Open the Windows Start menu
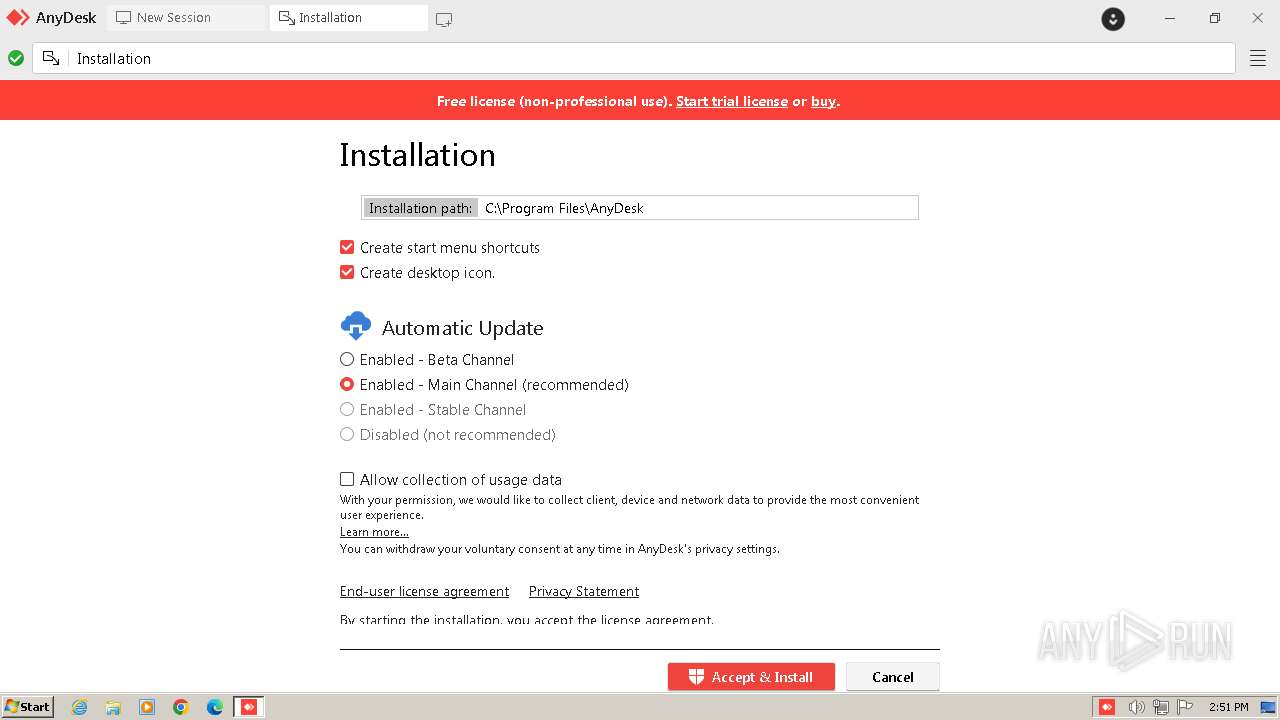 pyautogui.click(x=28, y=707)
